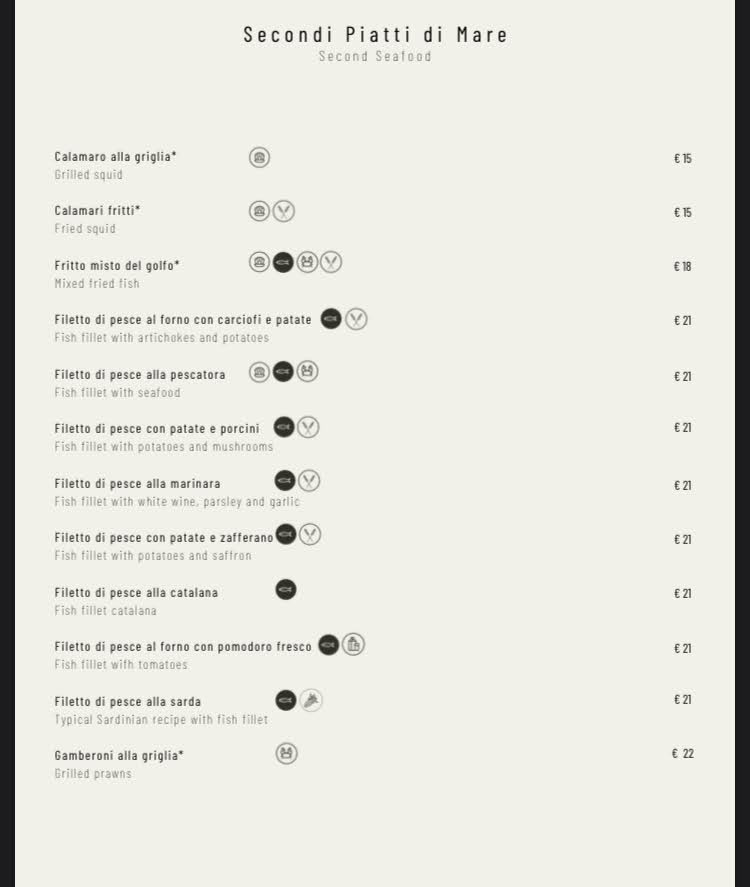Click the mollusc shell icon beside Filetto alla pescatora
This screenshot has width=750, height=887.
(x=260, y=372)
